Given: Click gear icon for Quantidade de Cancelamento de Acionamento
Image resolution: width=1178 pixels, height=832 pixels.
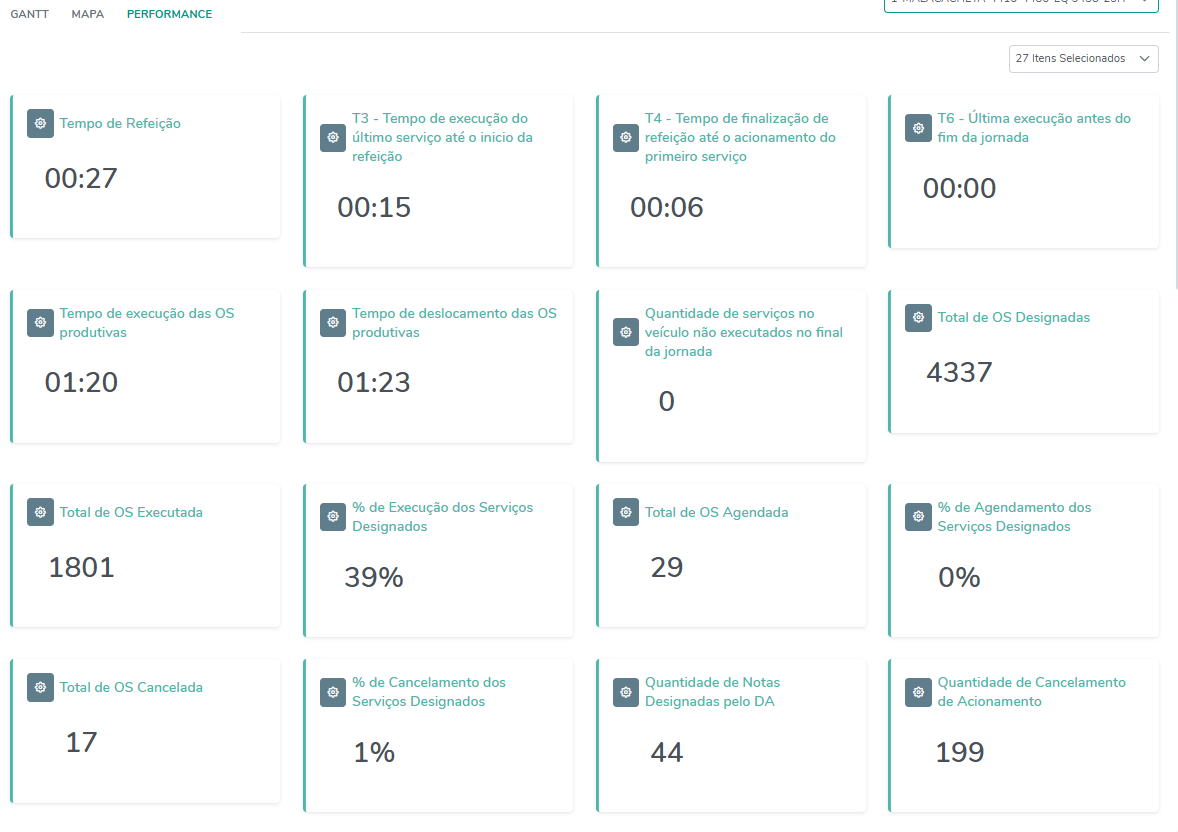Looking at the screenshot, I should 918,692.
